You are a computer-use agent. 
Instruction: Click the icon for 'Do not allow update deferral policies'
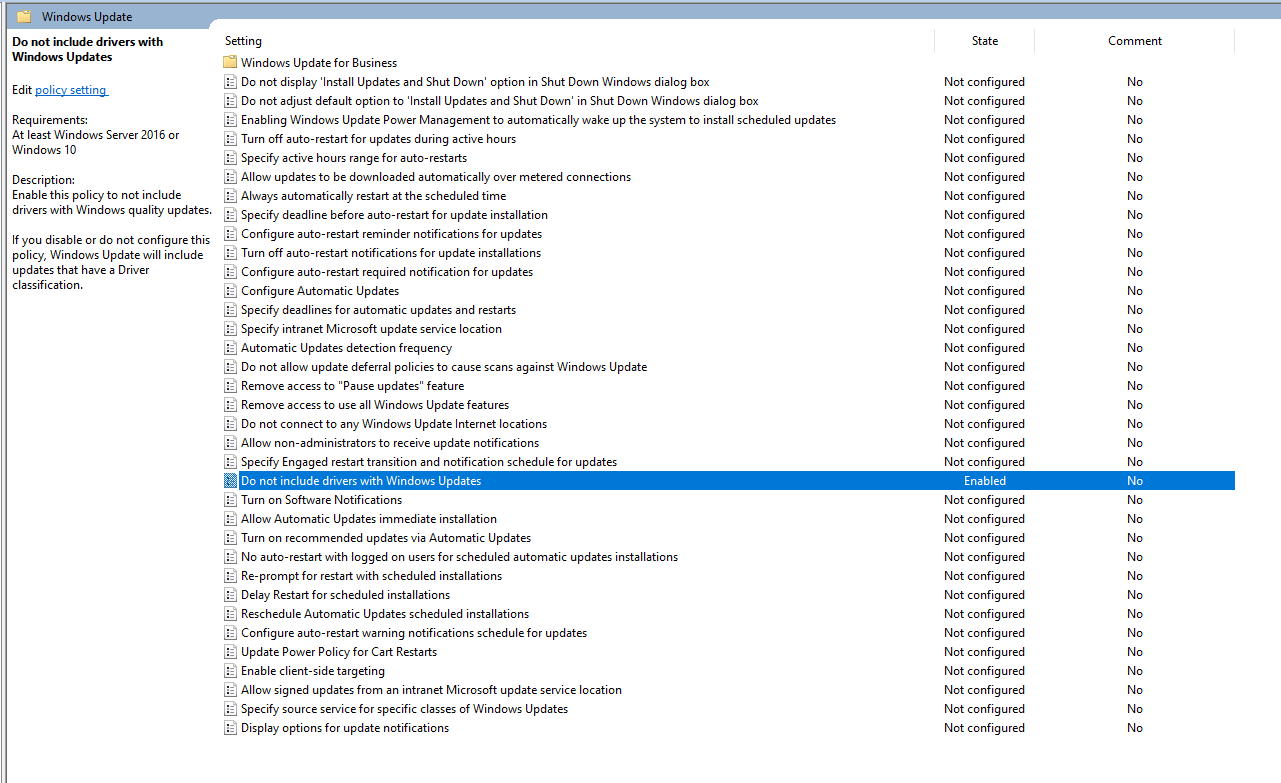coord(230,367)
